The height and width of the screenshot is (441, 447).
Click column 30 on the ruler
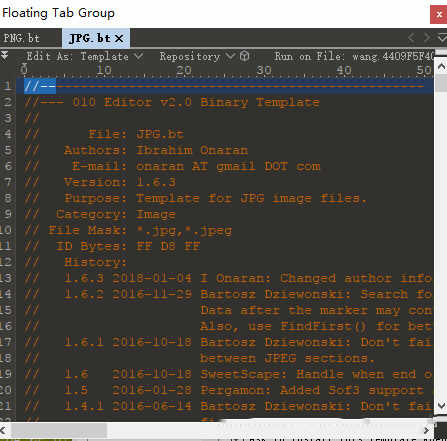pyautogui.click(x=264, y=70)
